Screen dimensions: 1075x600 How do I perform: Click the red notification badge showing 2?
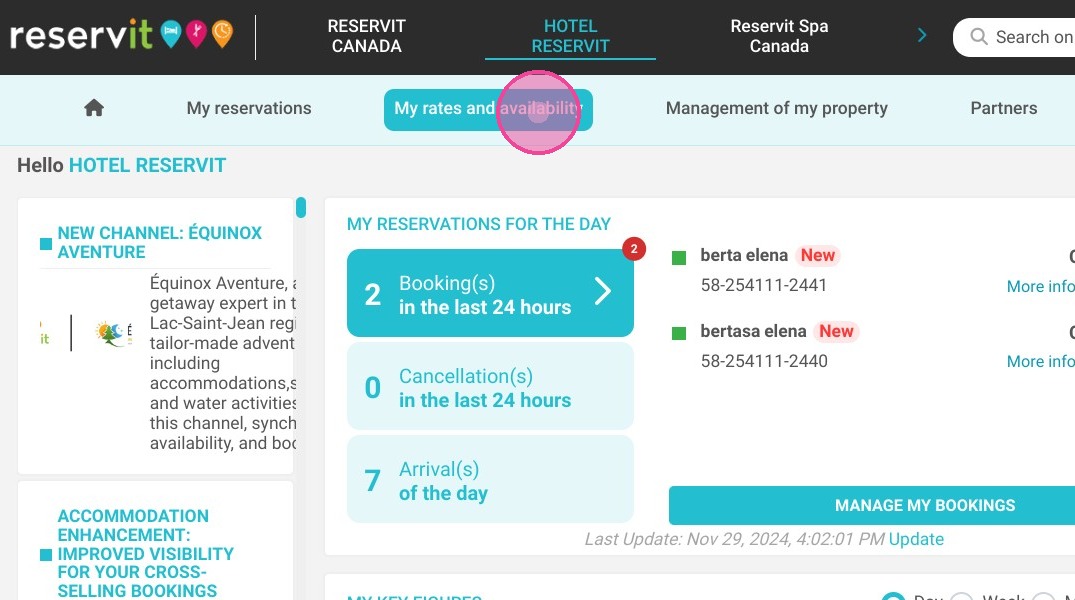coord(634,249)
